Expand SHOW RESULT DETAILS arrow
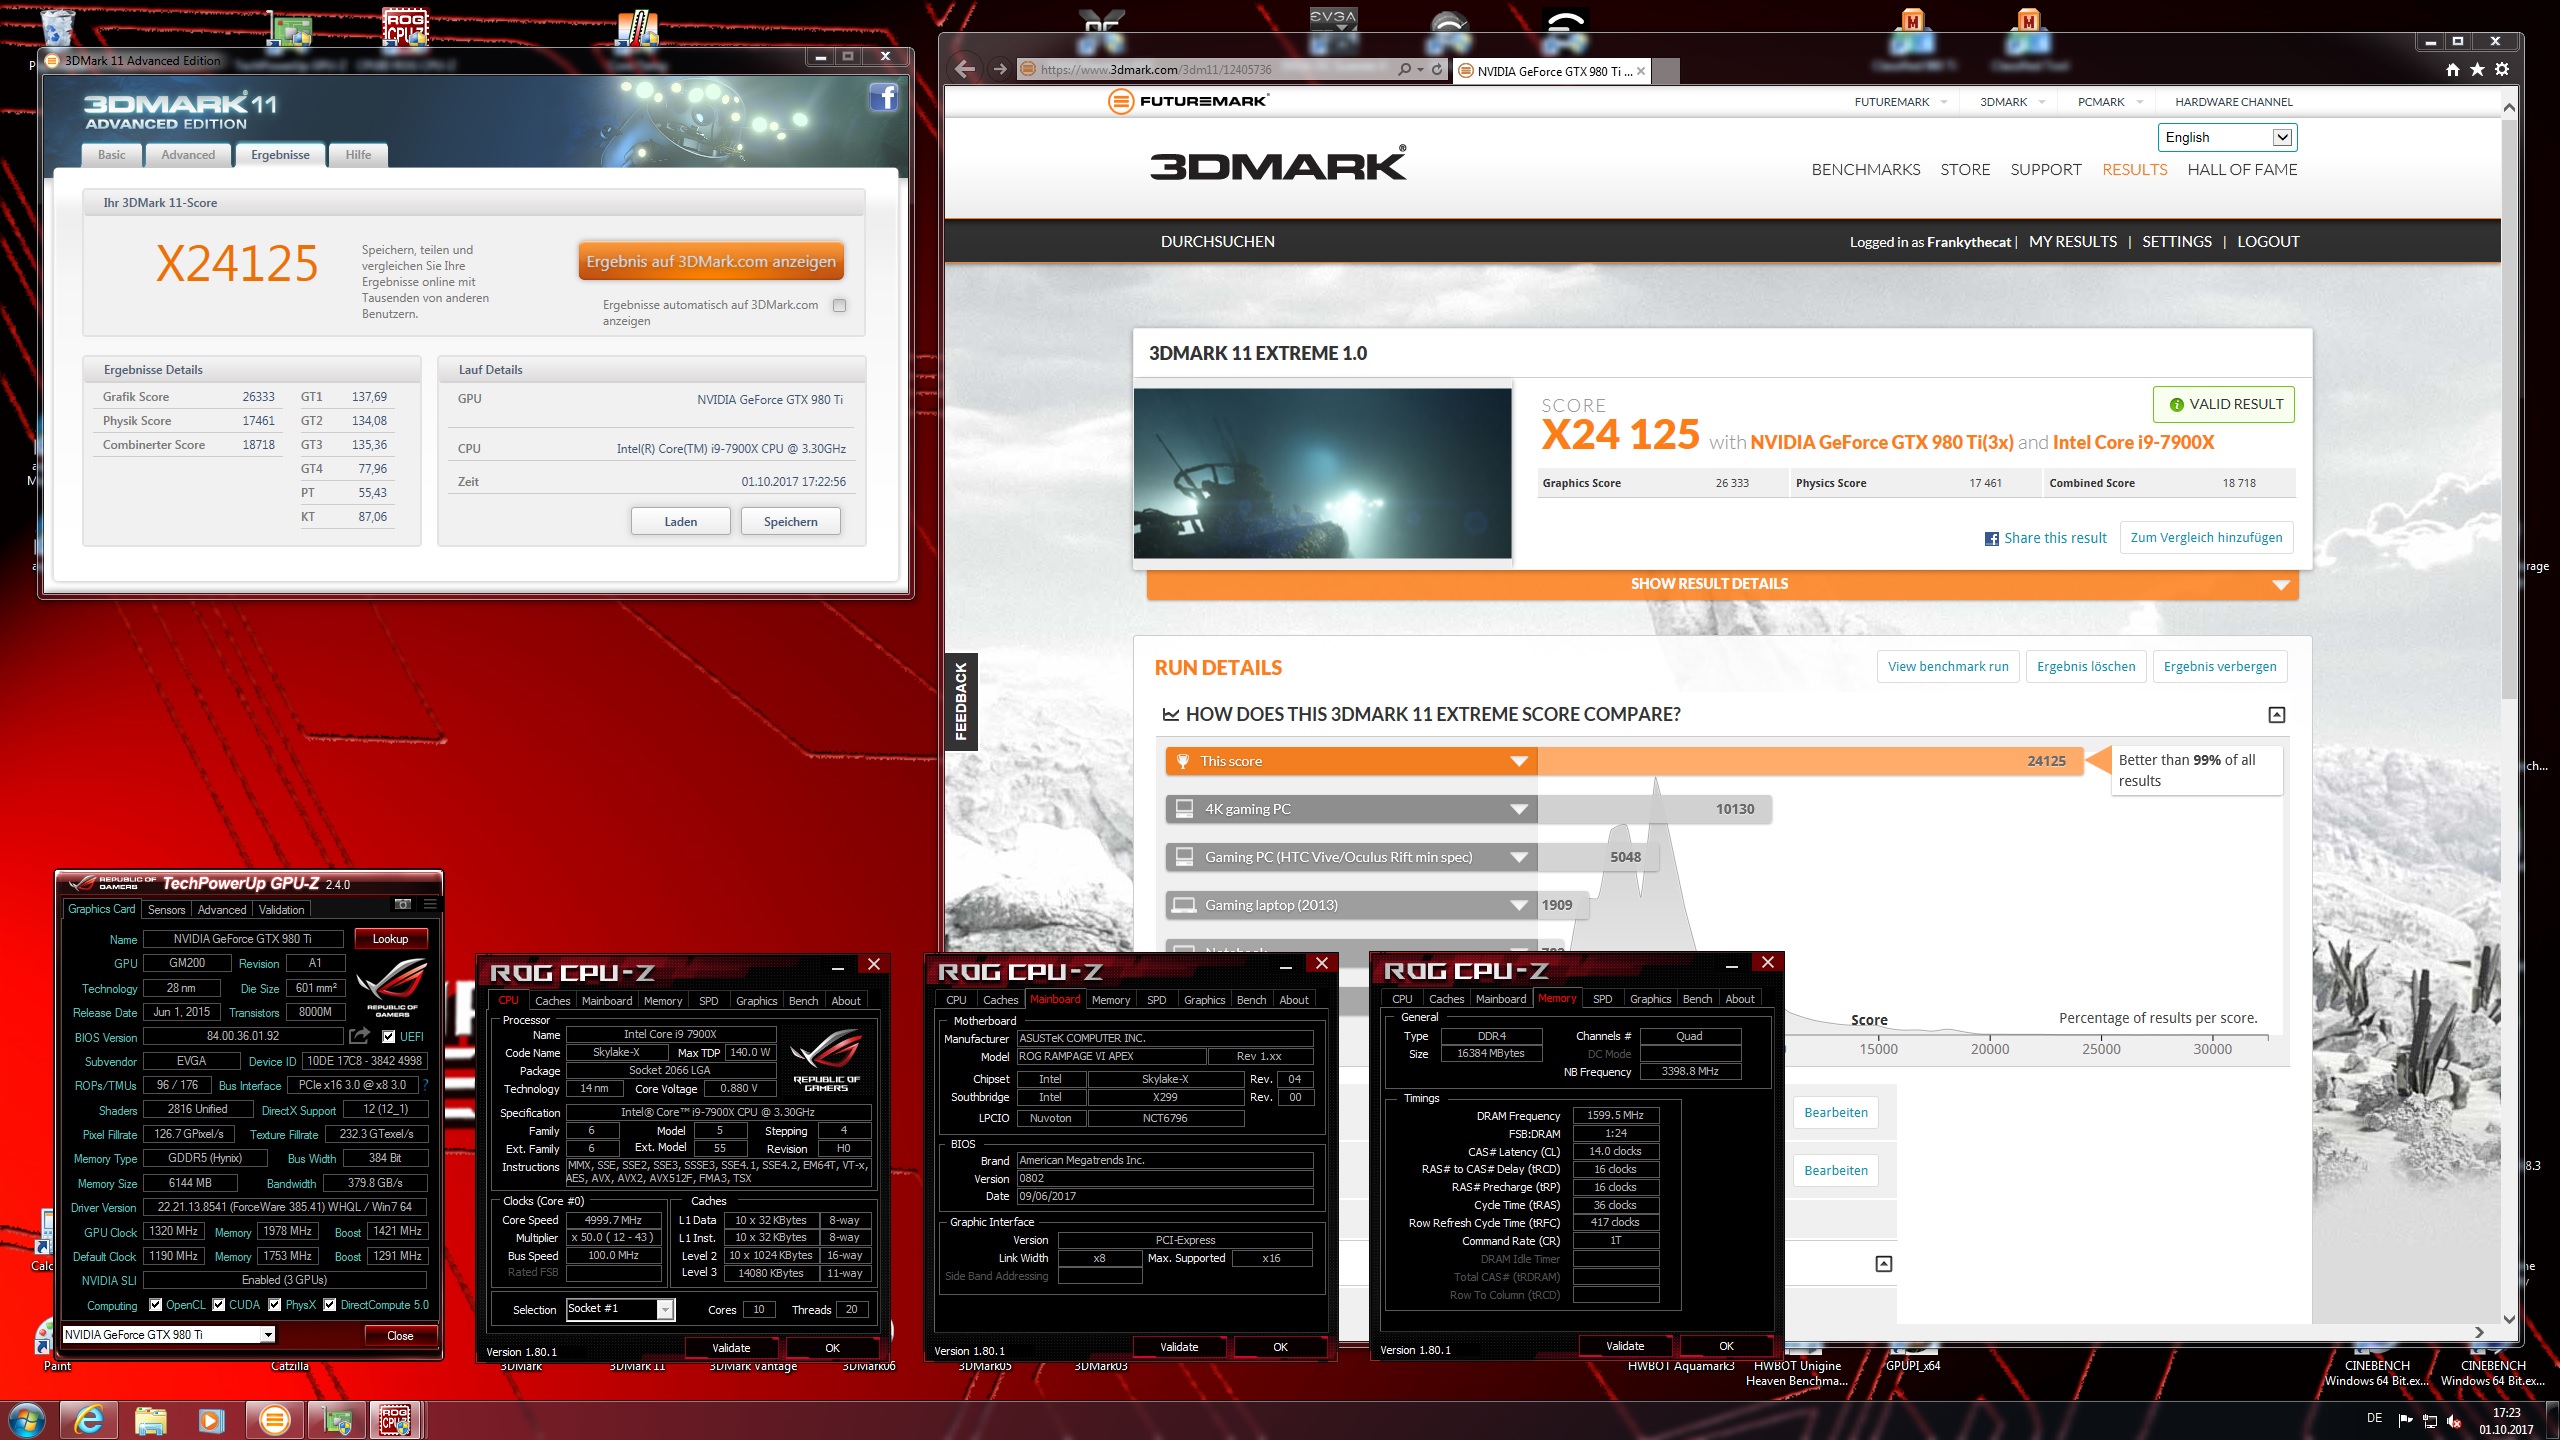Viewport: 2560px width, 1440px height. click(x=2280, y=585)
